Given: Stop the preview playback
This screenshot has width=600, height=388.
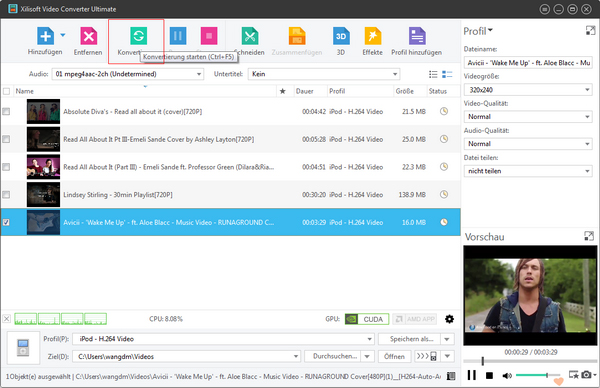Looking at the screenshot, I should tap(489, 376).
